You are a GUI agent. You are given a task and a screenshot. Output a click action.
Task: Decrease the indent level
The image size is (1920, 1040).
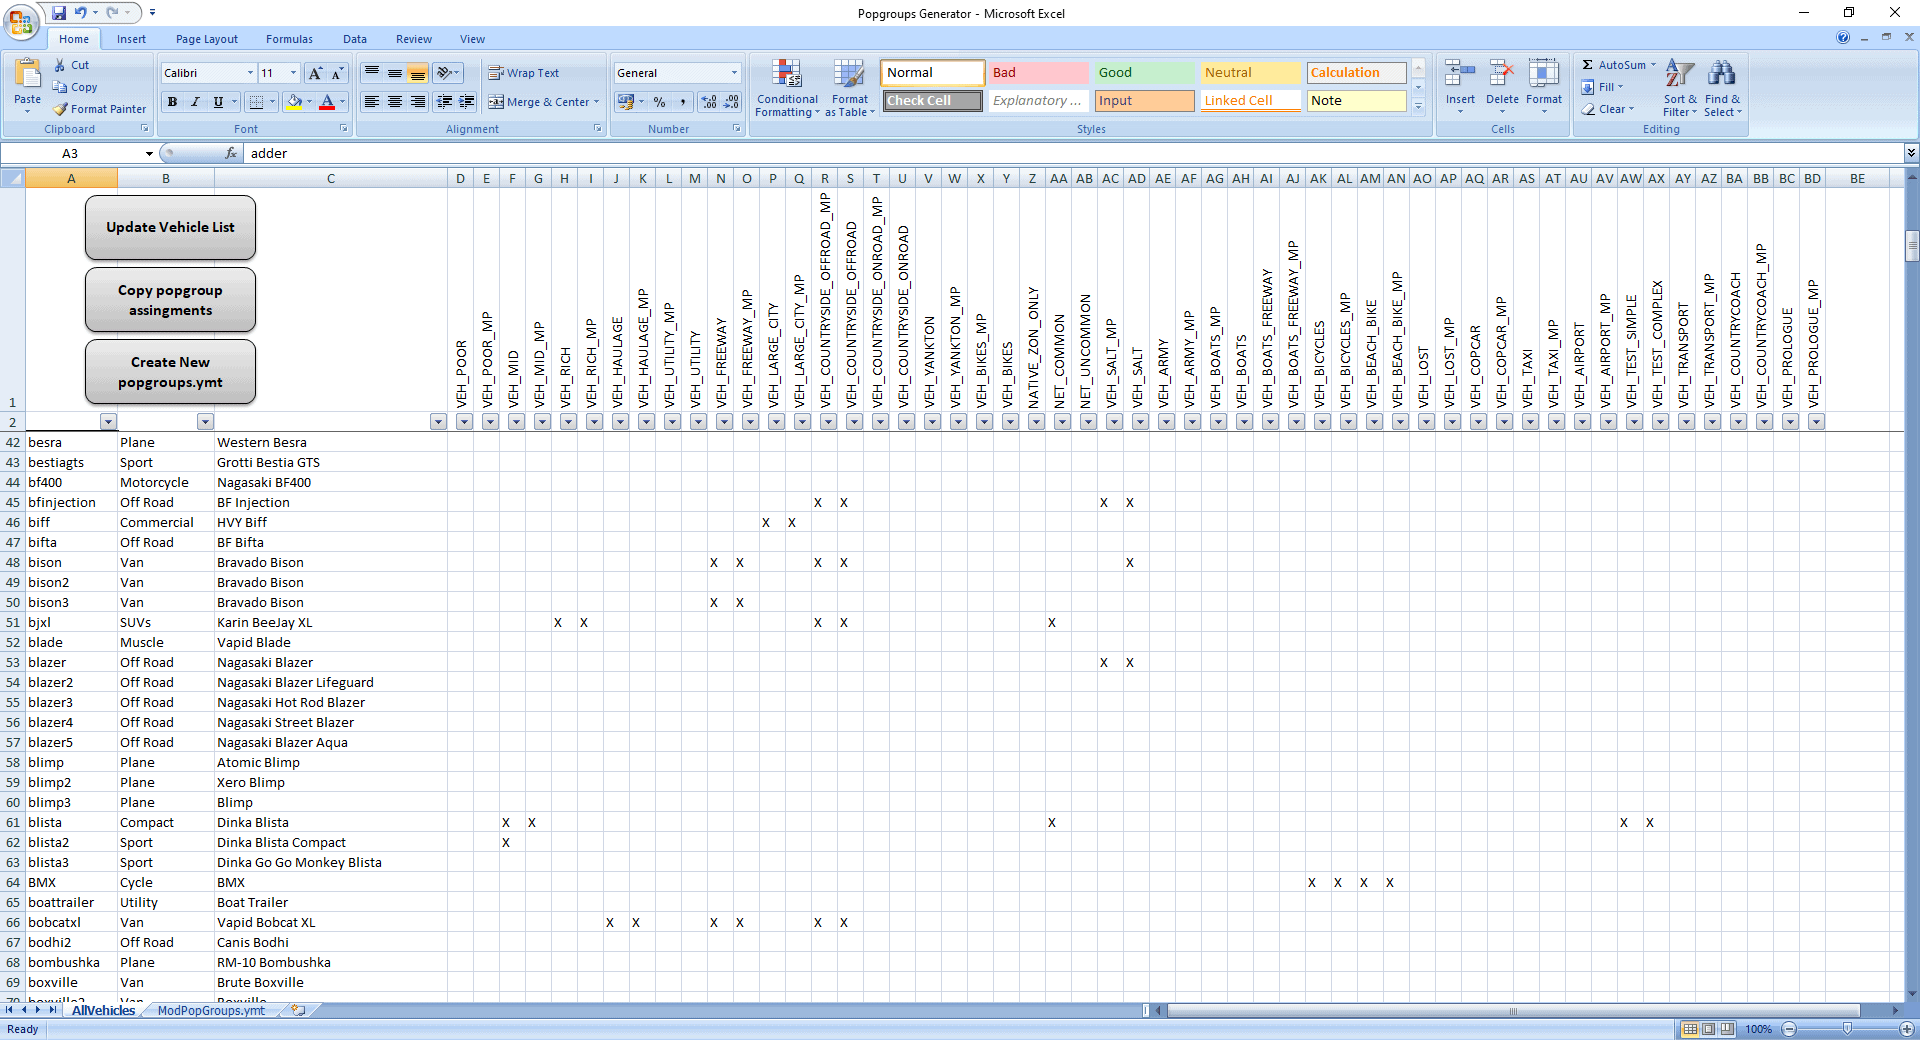click(444, 102)
